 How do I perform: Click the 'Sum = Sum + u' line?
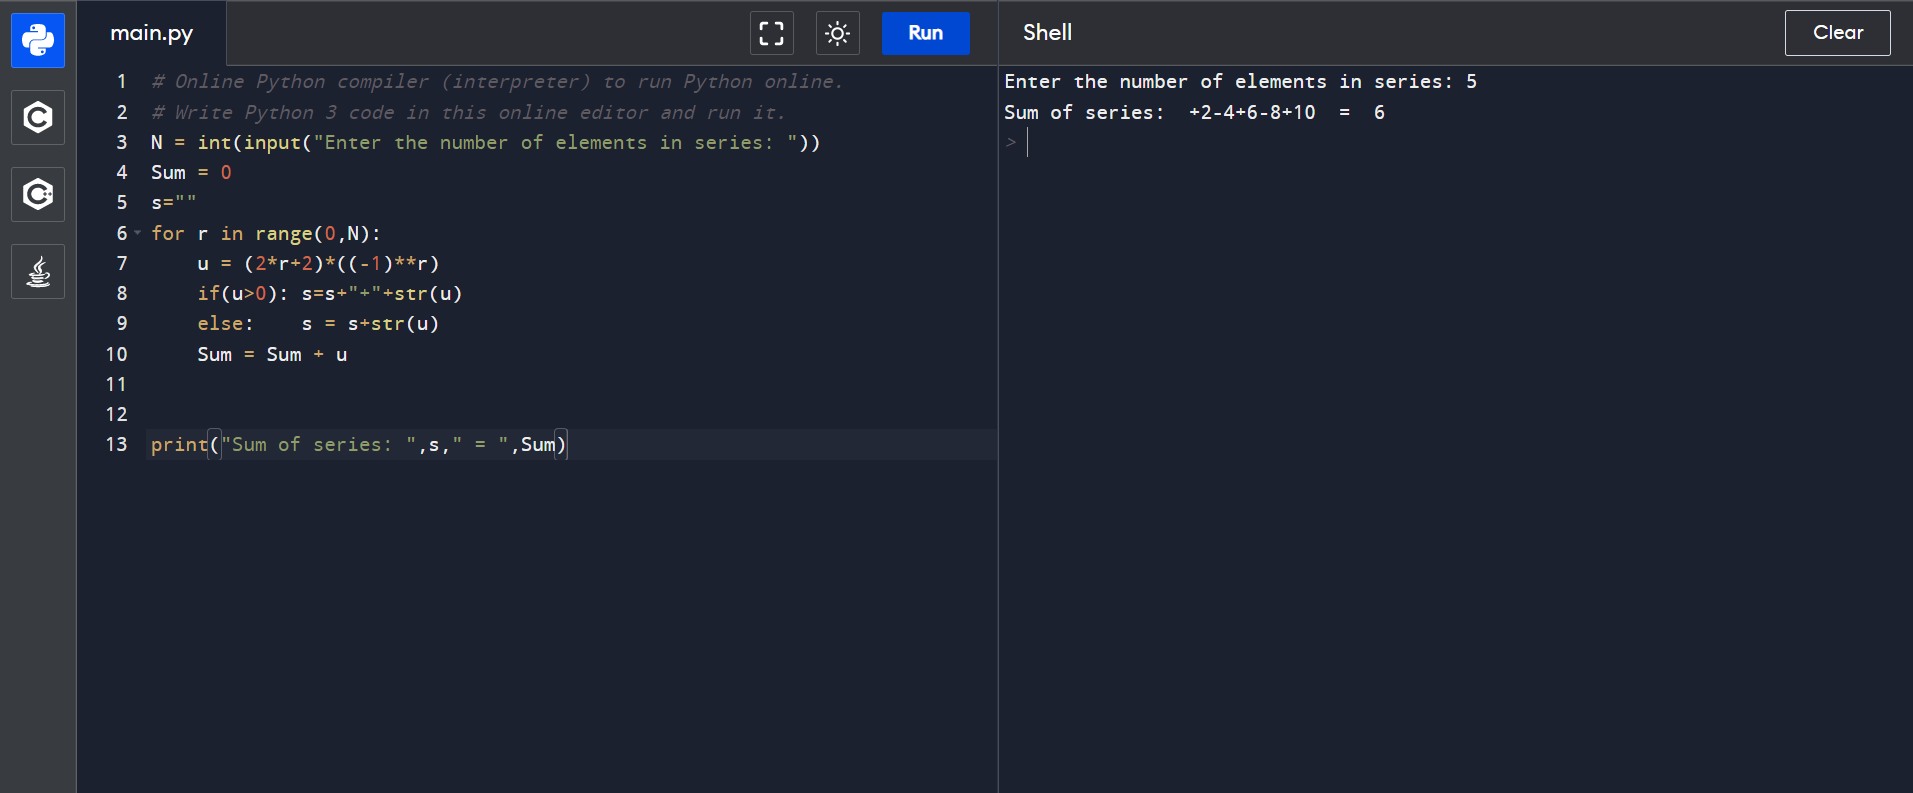272,354
